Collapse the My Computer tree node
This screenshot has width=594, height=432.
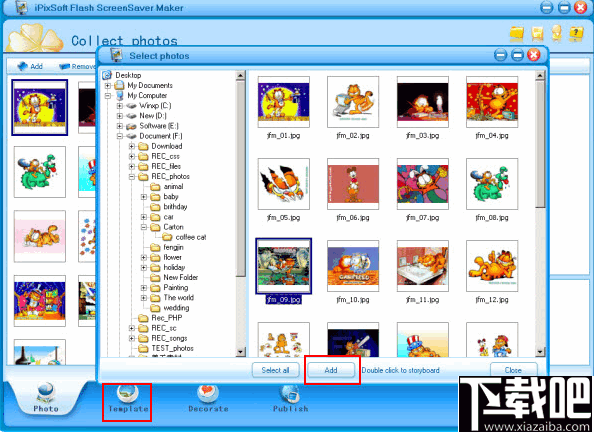click(x=108, y=96)
